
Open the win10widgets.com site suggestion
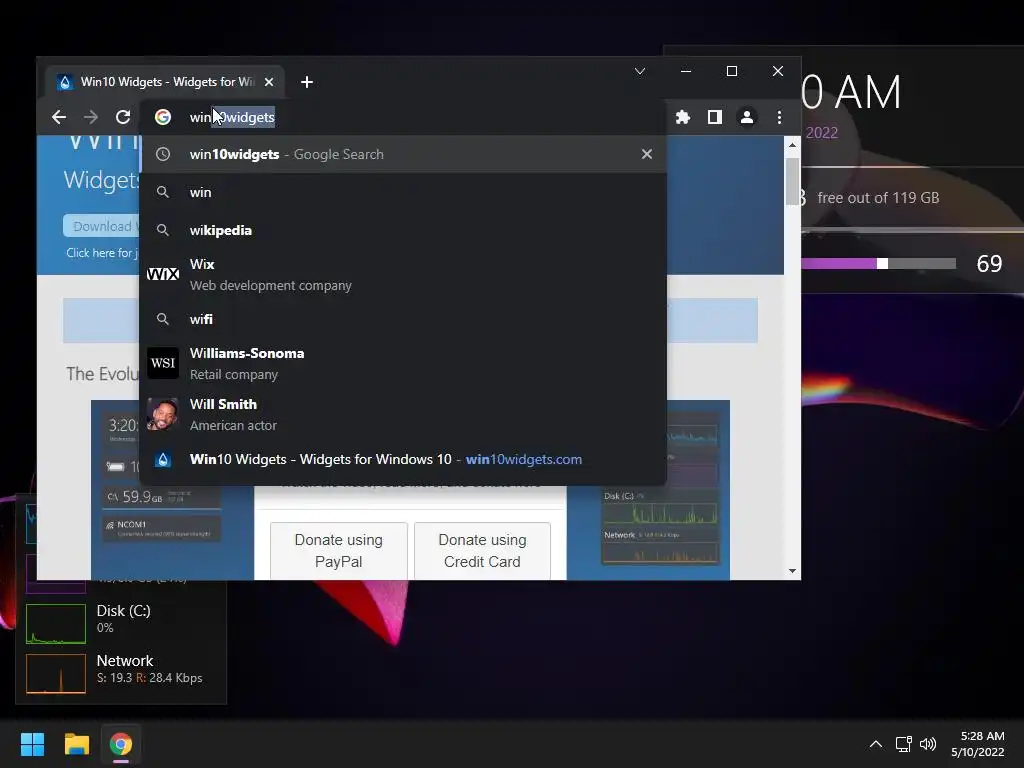pos(403,459)
